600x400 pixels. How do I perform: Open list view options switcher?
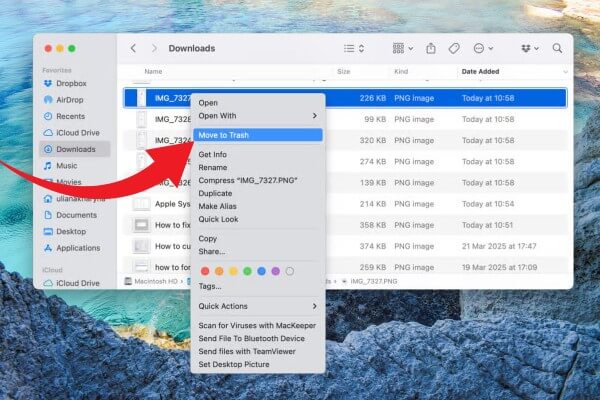click(x=354, y=48)
